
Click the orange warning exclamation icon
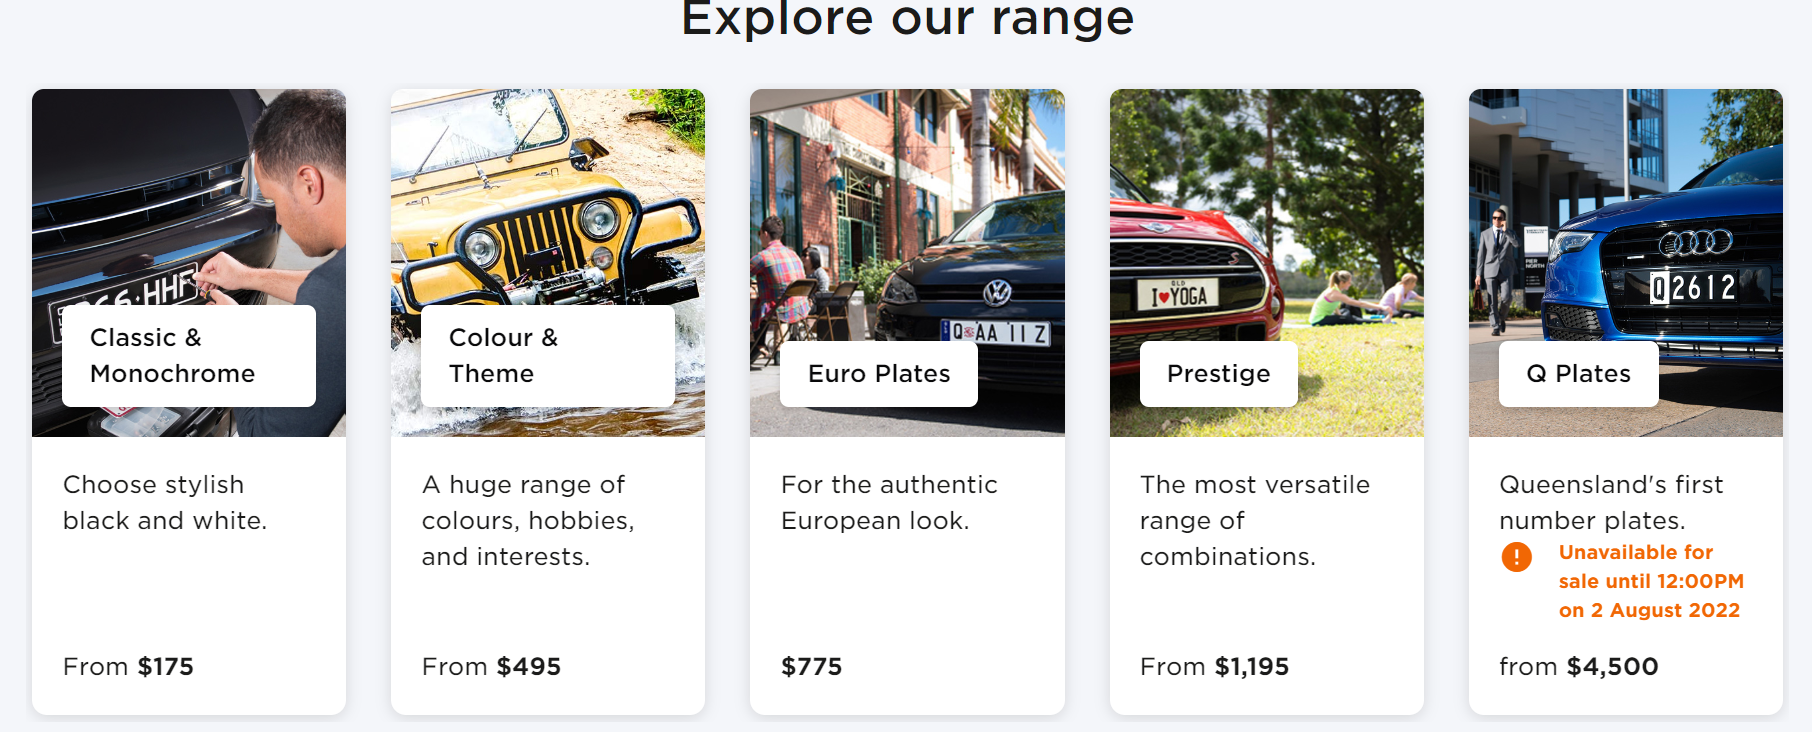[x=1516, y=557]
